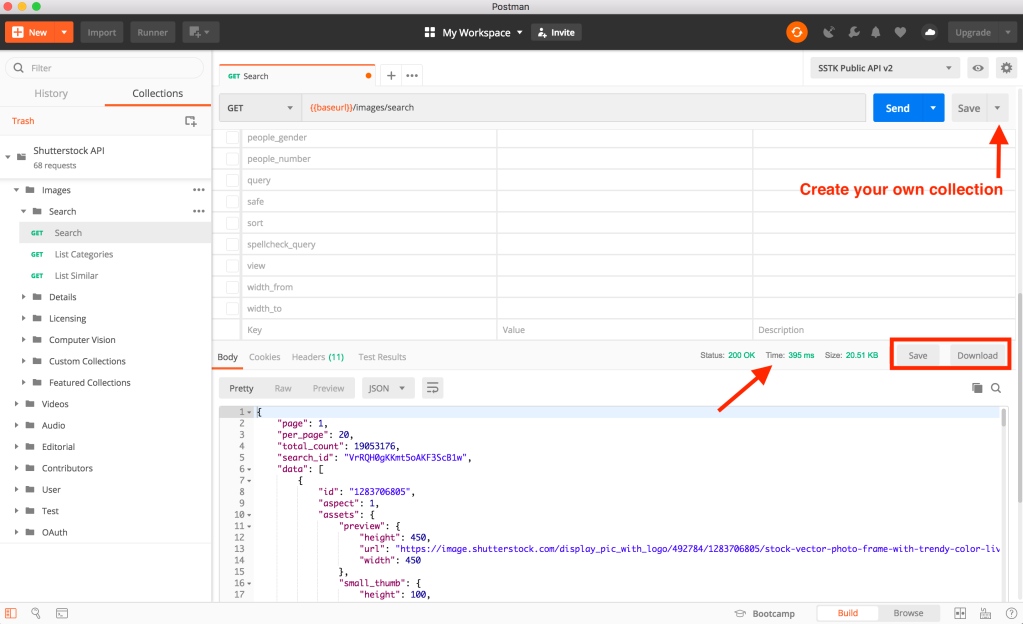Switch to the Collections tab

(x=157, y=93)
